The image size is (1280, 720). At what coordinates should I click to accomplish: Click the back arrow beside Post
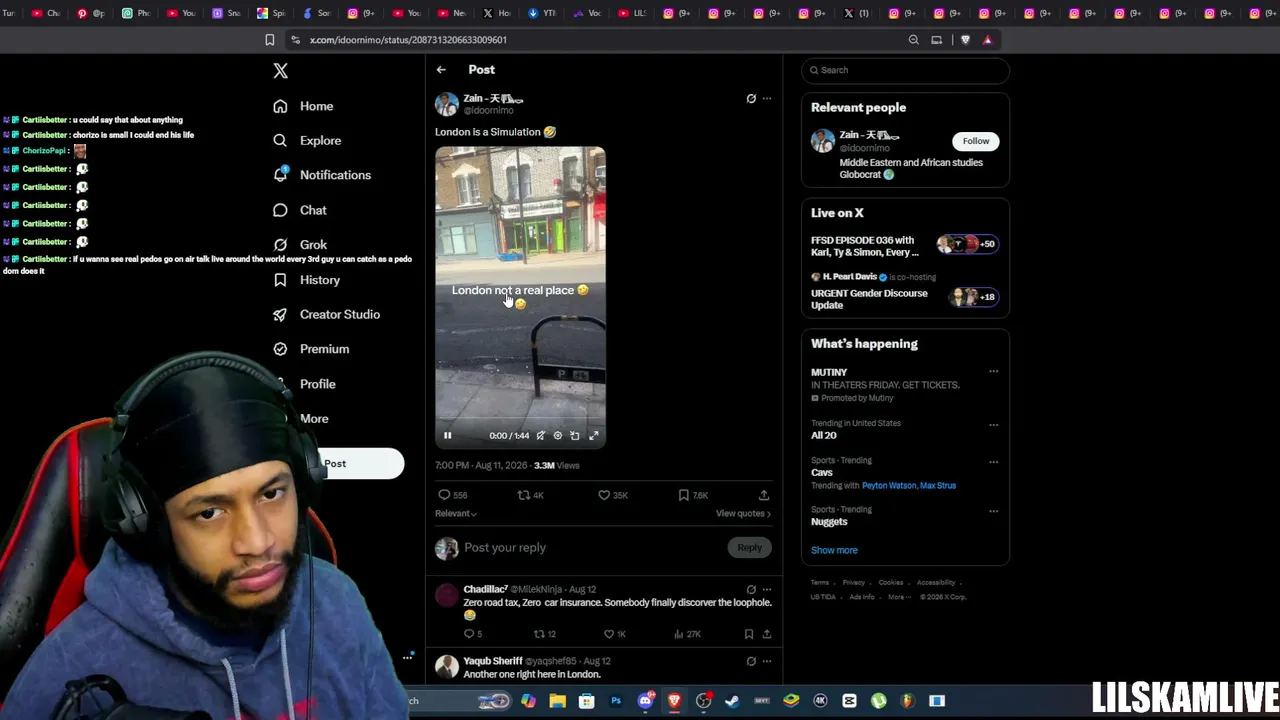(441, 70)
